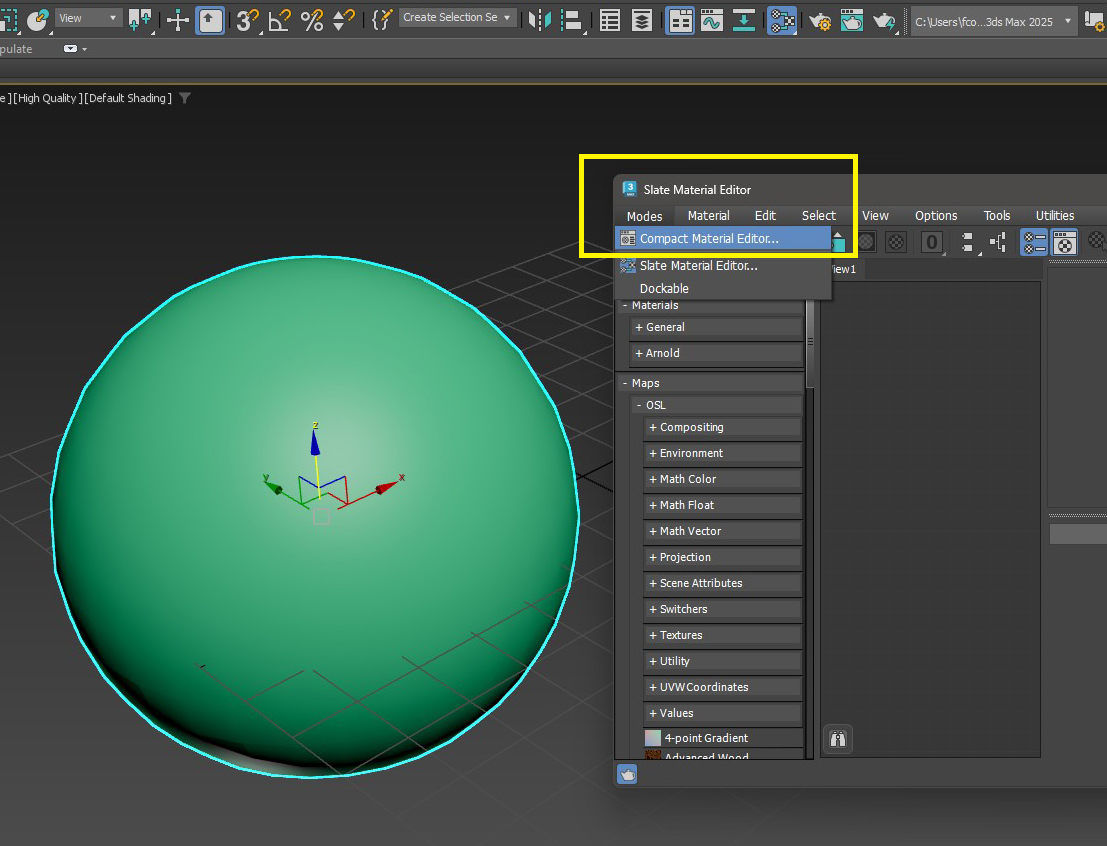Viewport: 1107px width, 846px height.
Task: Click the Material Editor toolbar icon
Action: tap(782, 20)
